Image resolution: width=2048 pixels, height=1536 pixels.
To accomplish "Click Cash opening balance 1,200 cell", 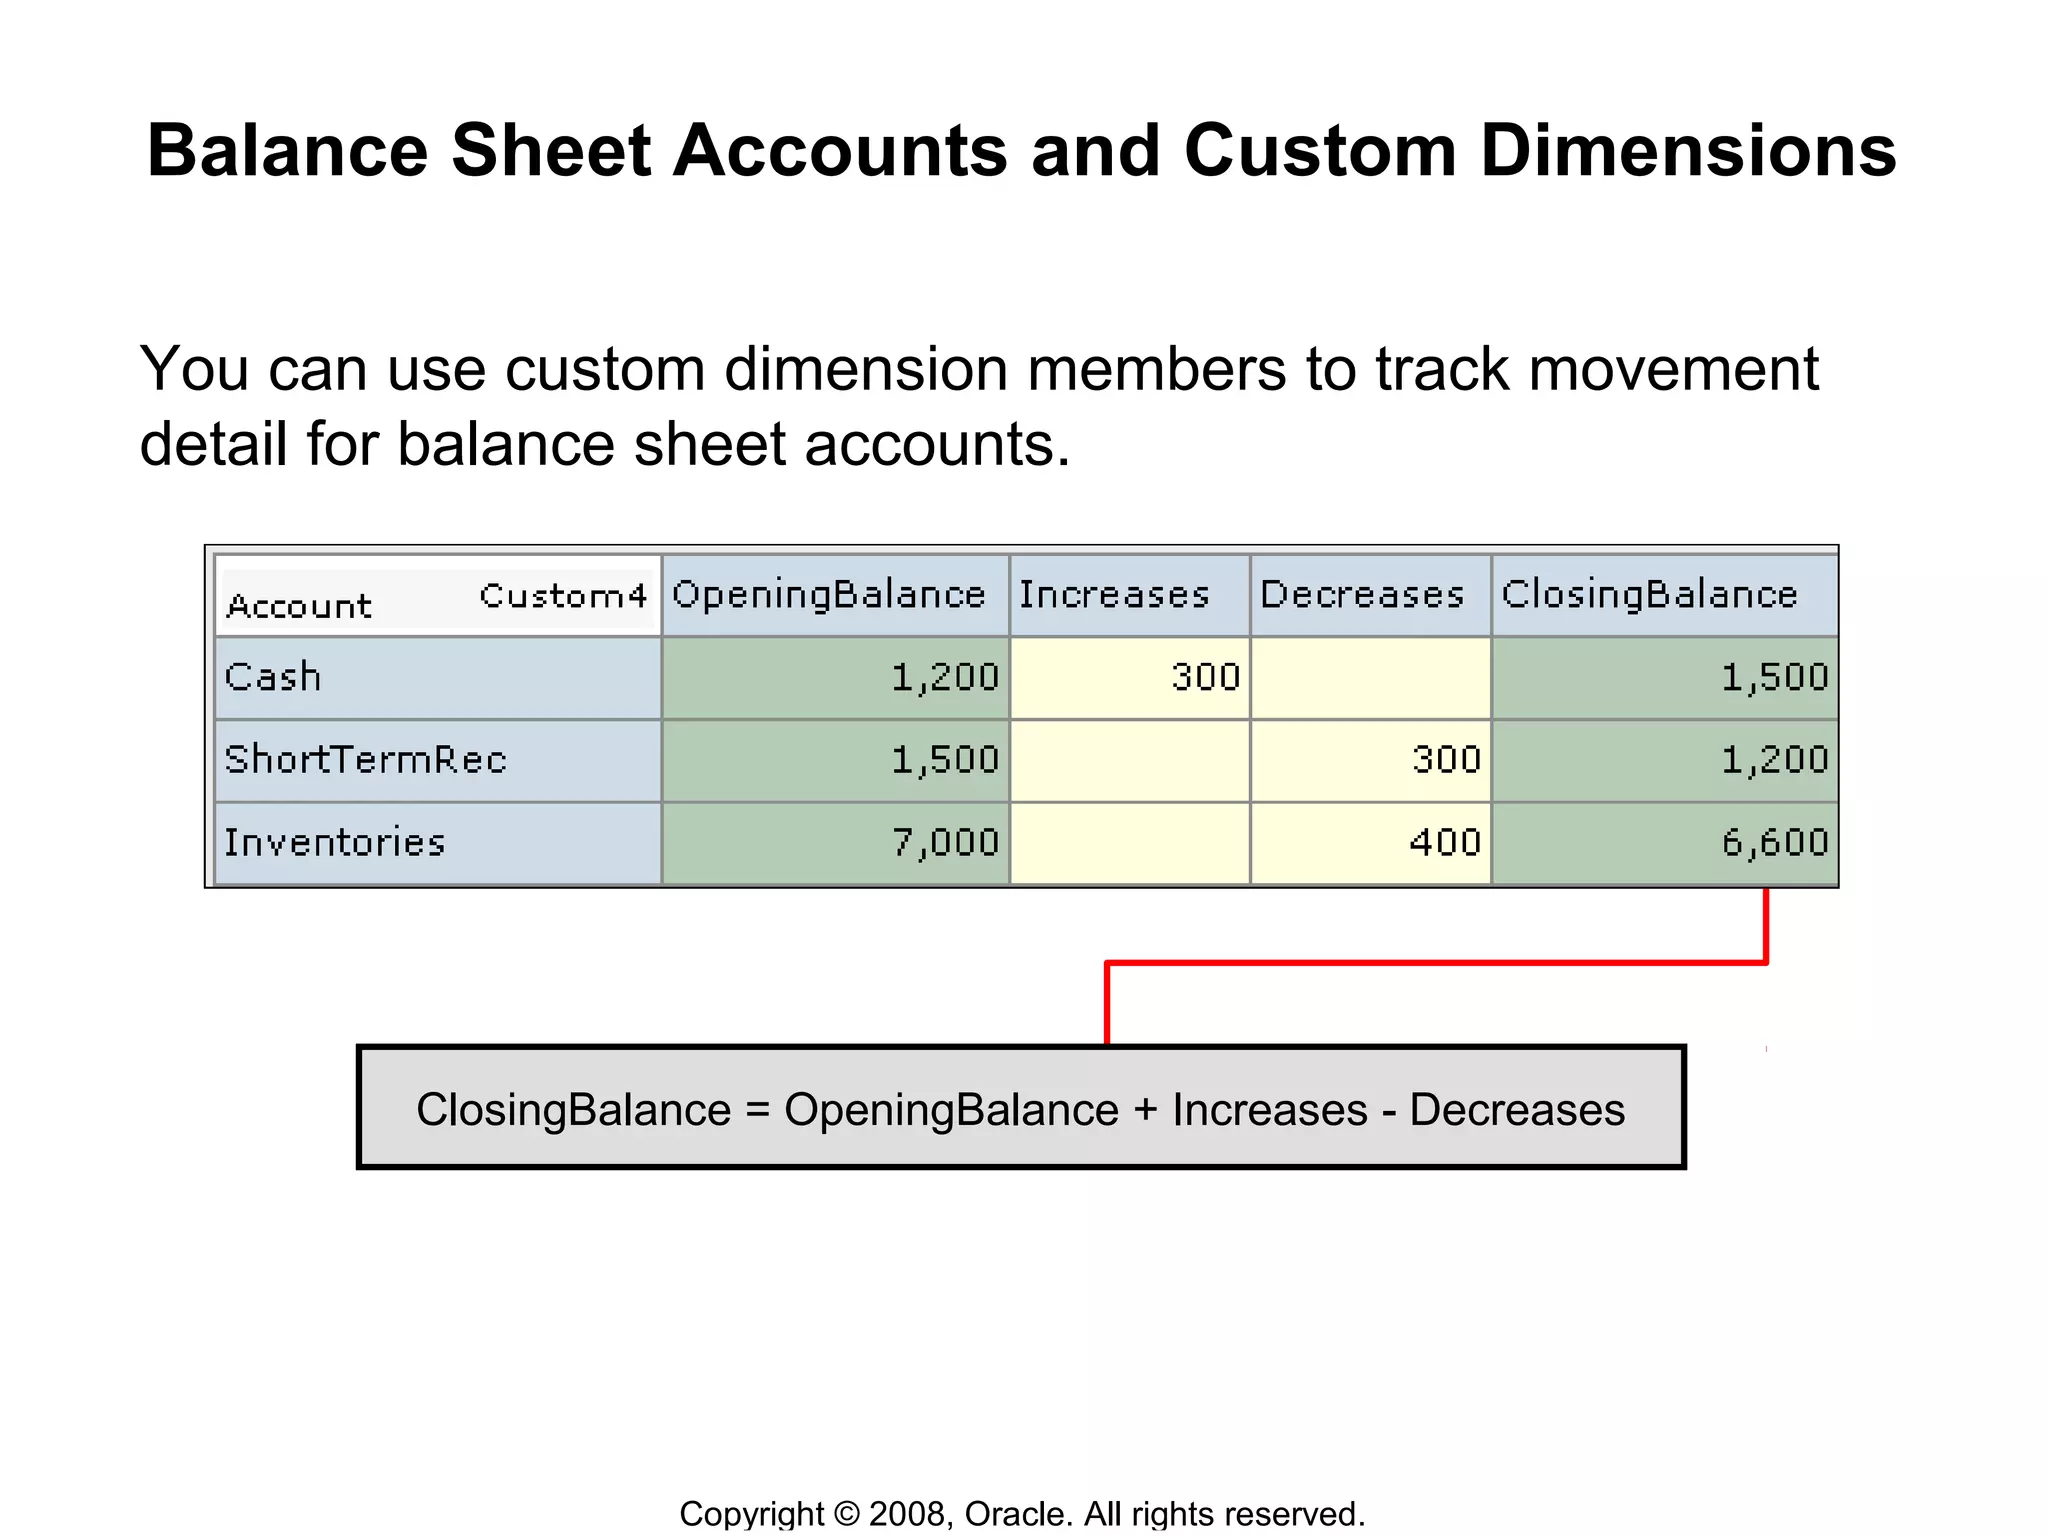I will pos(835,678).
